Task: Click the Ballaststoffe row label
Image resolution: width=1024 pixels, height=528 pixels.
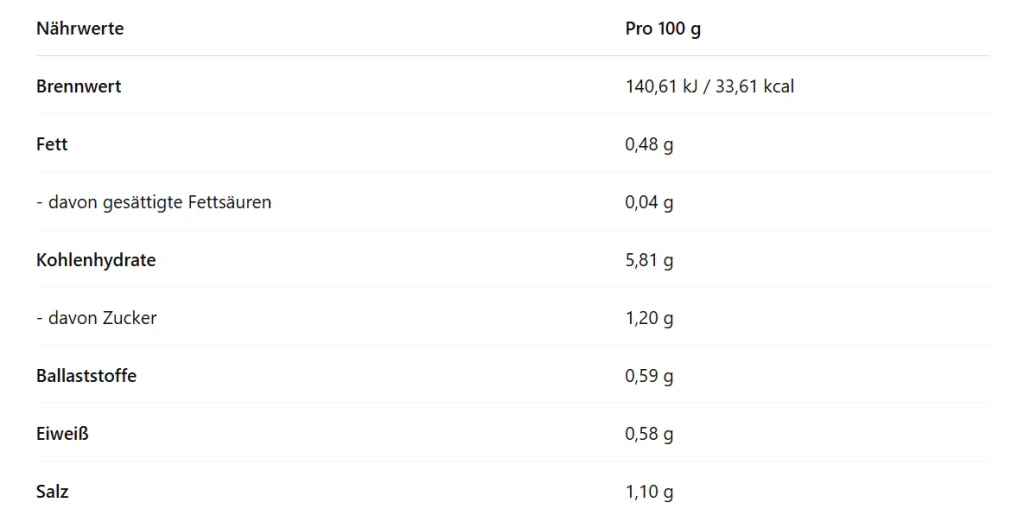Action: pyautogui.click(x=86, y=377)
